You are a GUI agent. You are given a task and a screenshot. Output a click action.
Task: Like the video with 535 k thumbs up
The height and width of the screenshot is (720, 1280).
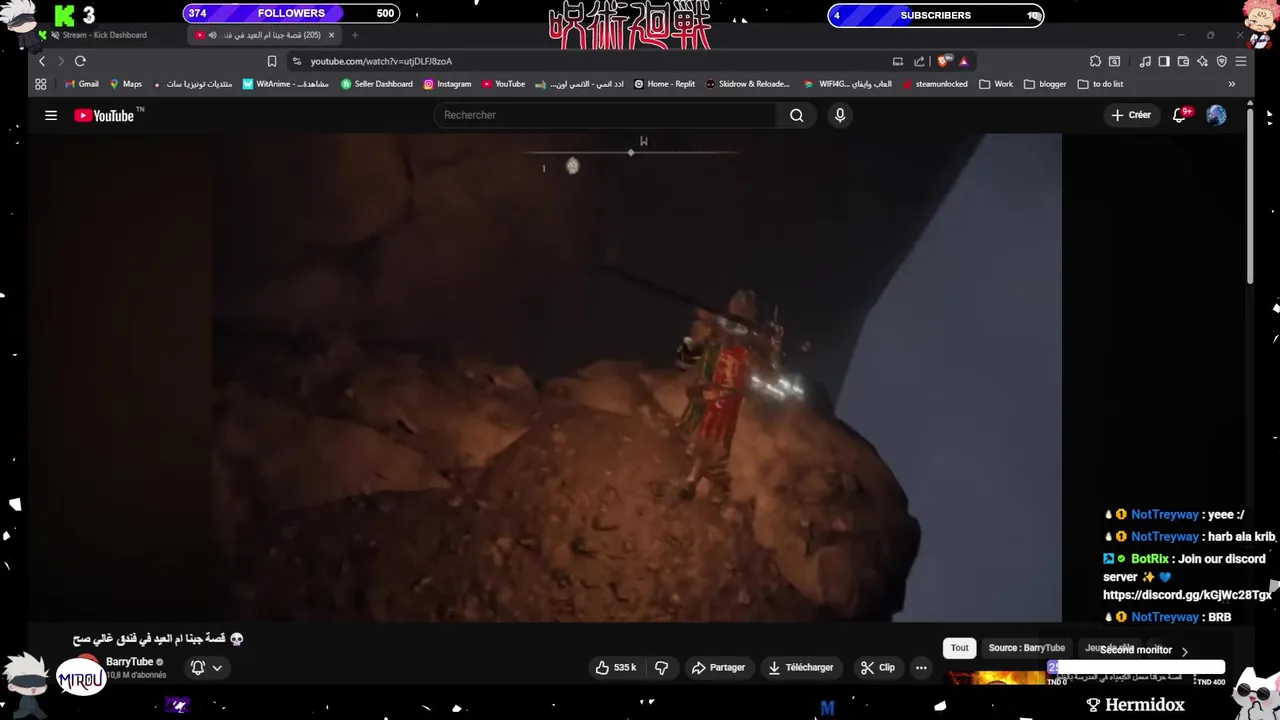(x=616, y=667)
